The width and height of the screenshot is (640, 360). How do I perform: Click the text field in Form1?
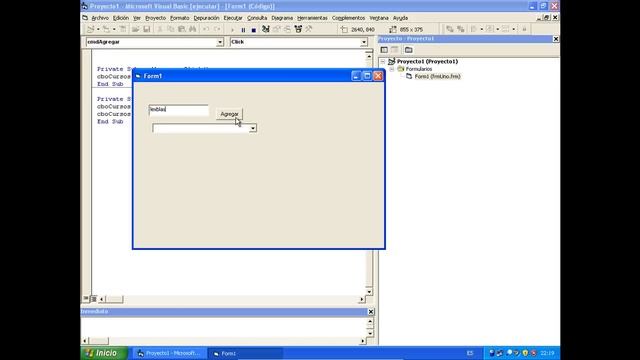[x=179, y=110]
